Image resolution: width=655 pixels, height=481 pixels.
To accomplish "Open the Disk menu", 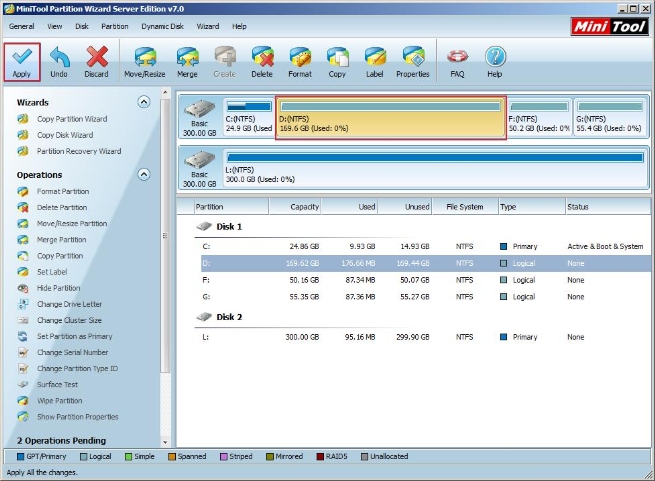I will coord(82,26).
